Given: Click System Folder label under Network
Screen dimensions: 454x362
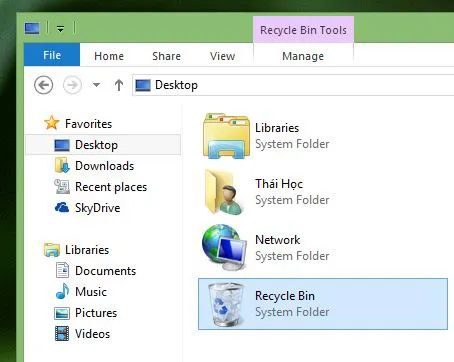Looking at the screenshot, I should [x=292, y=256].
